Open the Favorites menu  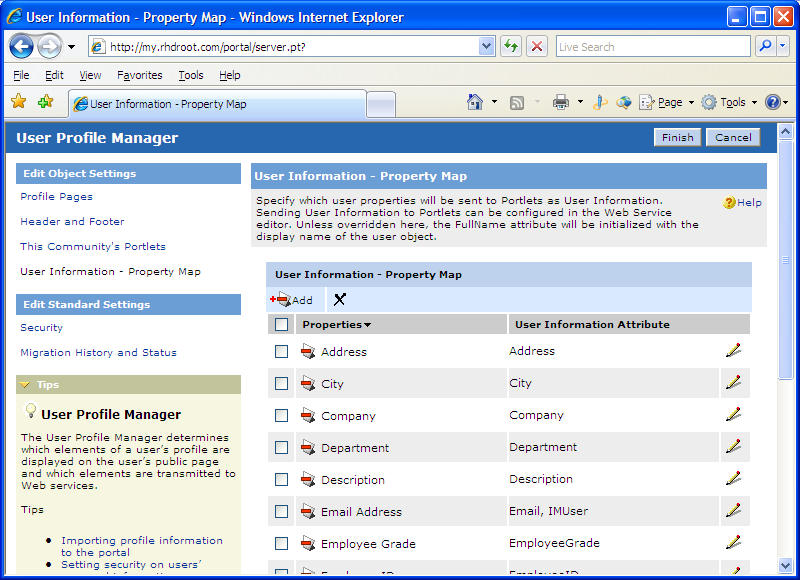click(x=139, y=74)
